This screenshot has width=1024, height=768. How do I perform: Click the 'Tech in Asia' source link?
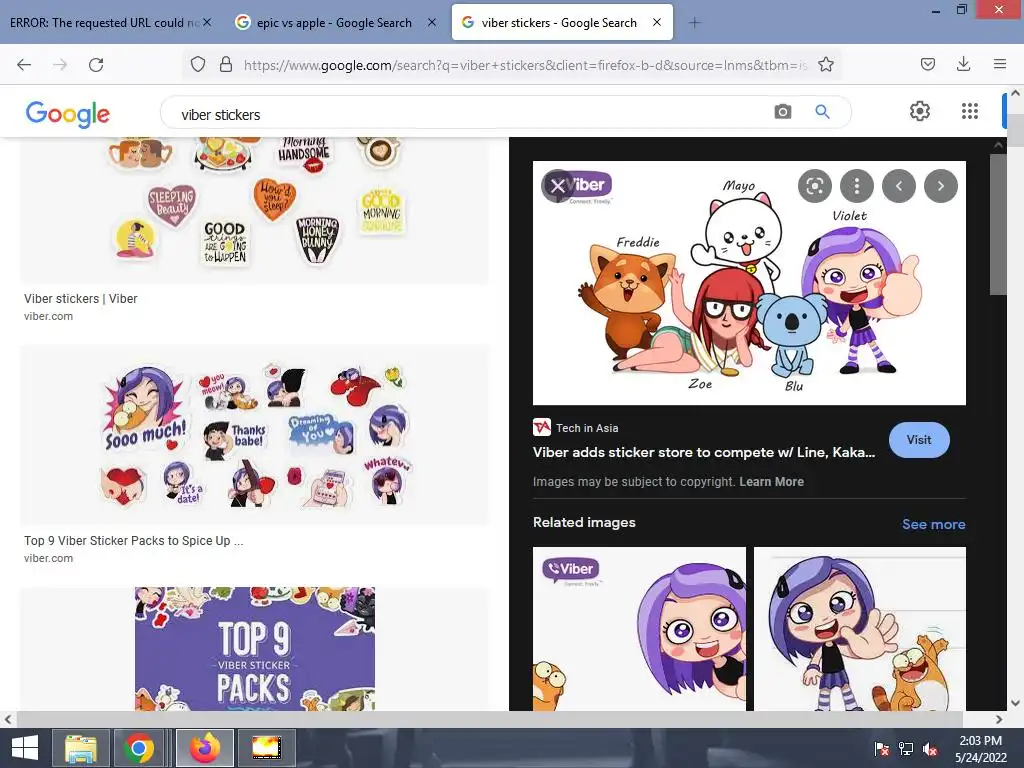[586, 428]
